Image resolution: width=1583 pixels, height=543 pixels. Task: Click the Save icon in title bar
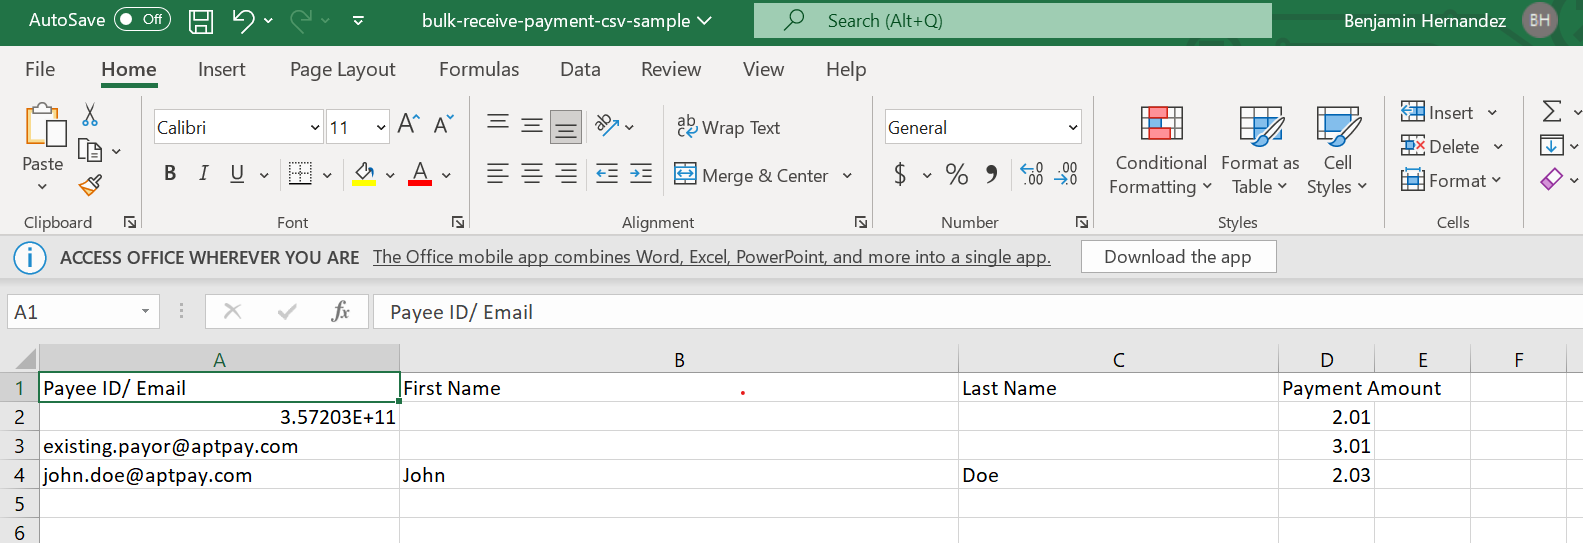tap(201, 21)
